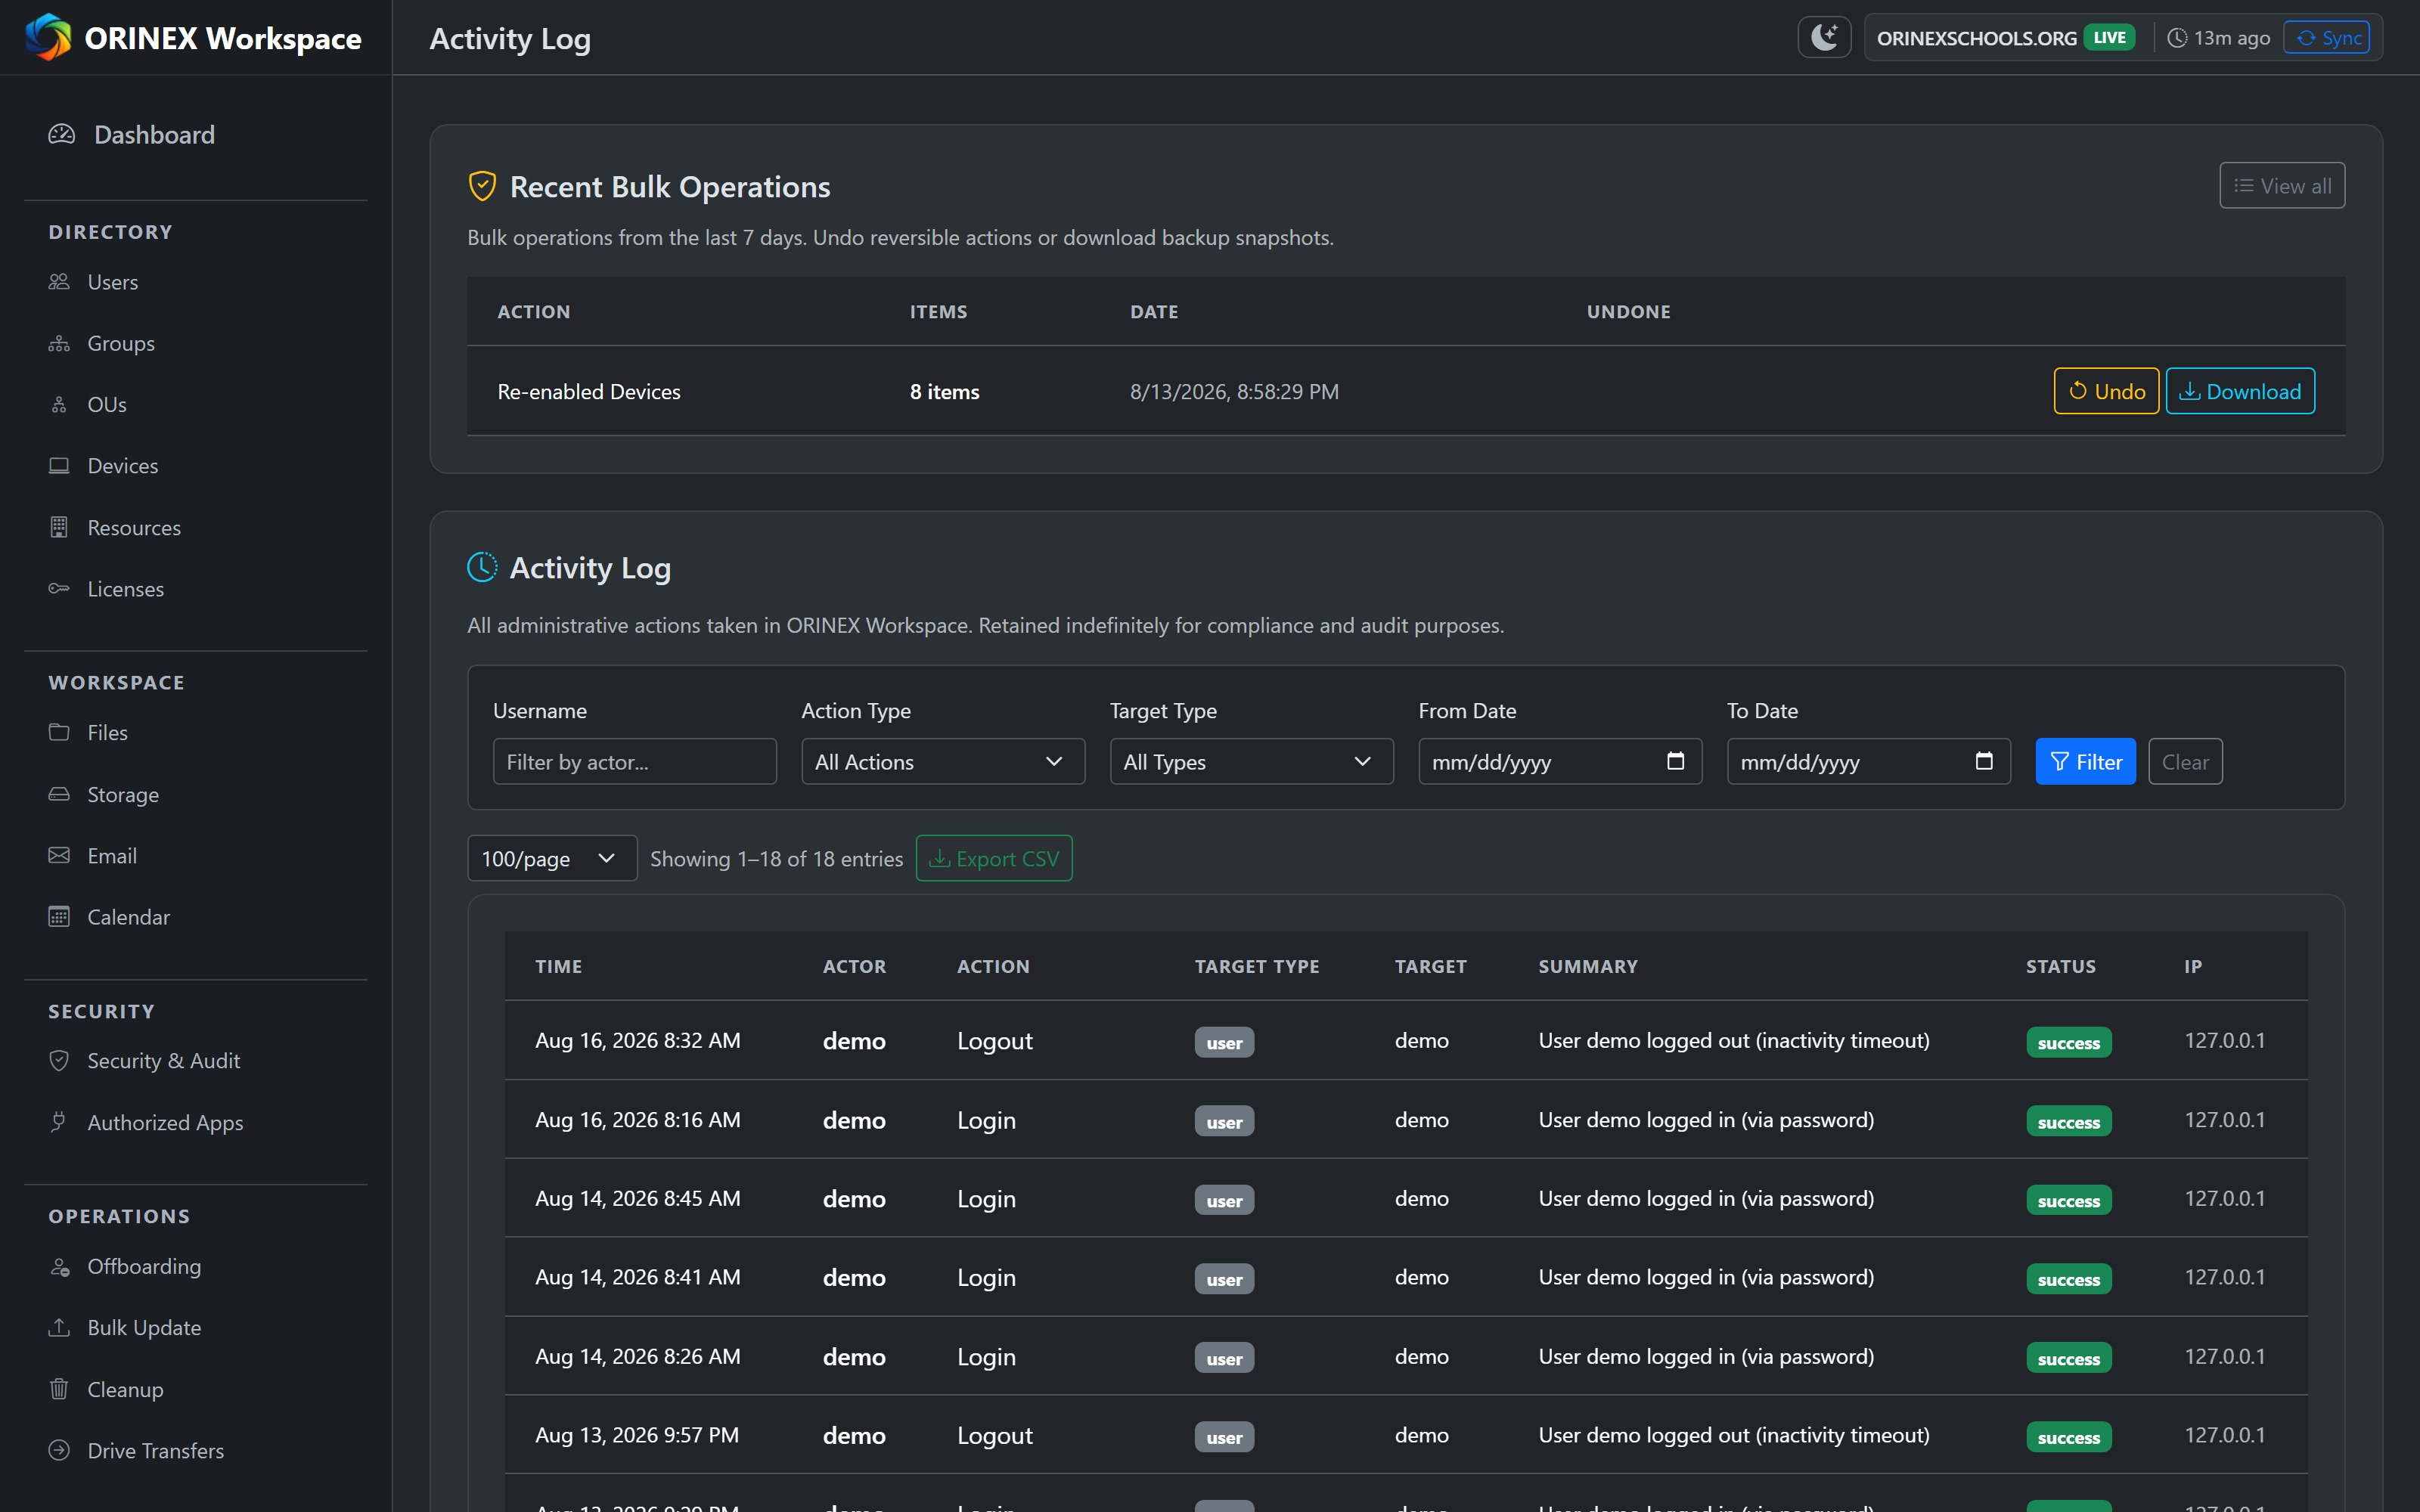This screenshot has height=1512, width=2420.
Task: Click the ORINEX logo icon
Action: pos(48,38)
